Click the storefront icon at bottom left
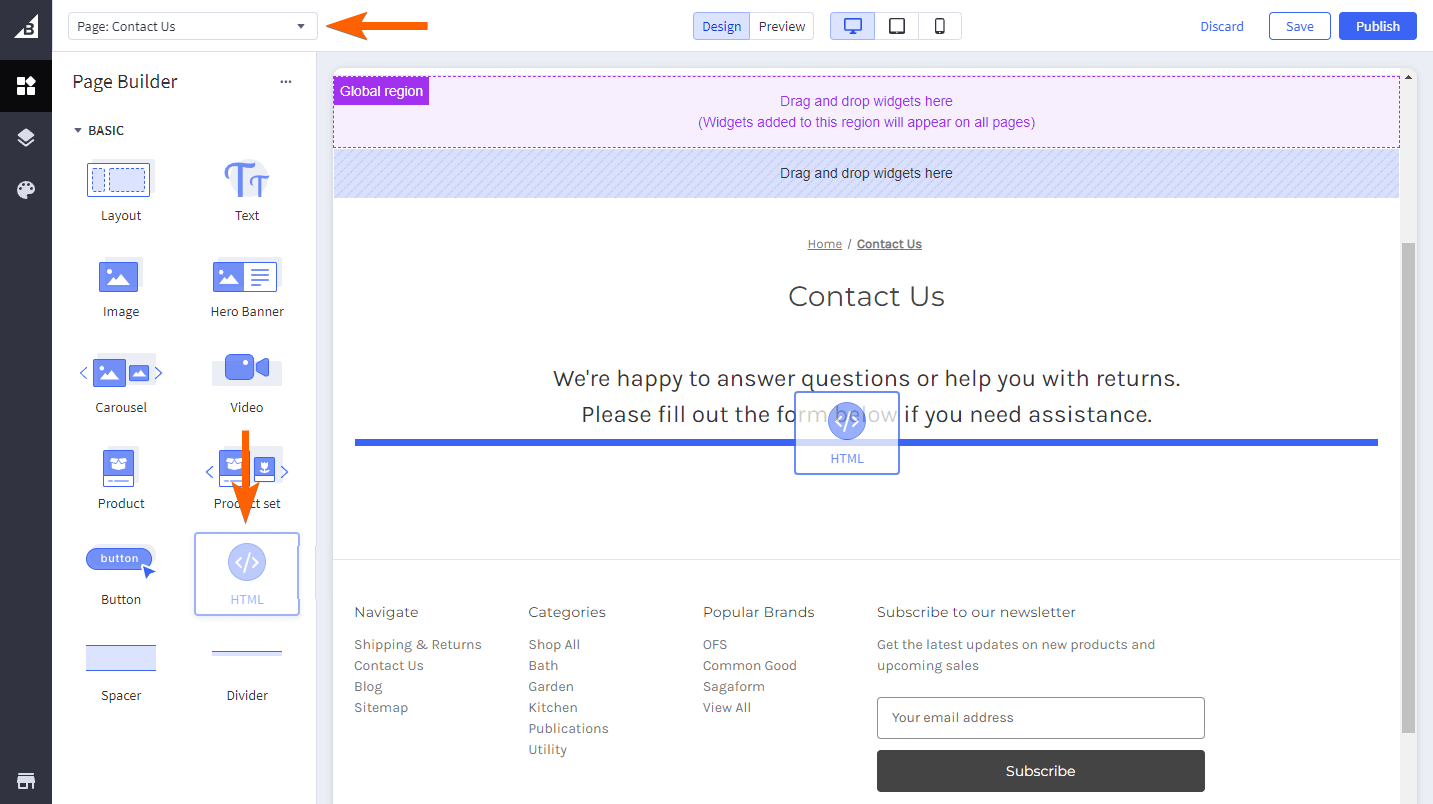This screenshot has height=804, width=1433. 26,780
